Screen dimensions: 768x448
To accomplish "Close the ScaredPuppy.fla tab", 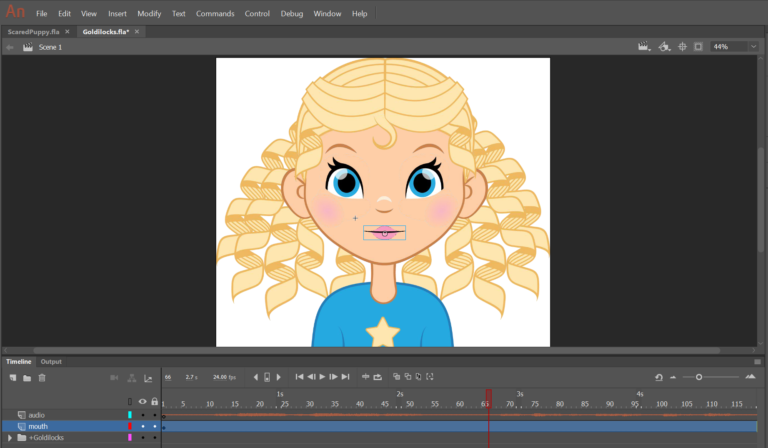I will click(68, 32).
